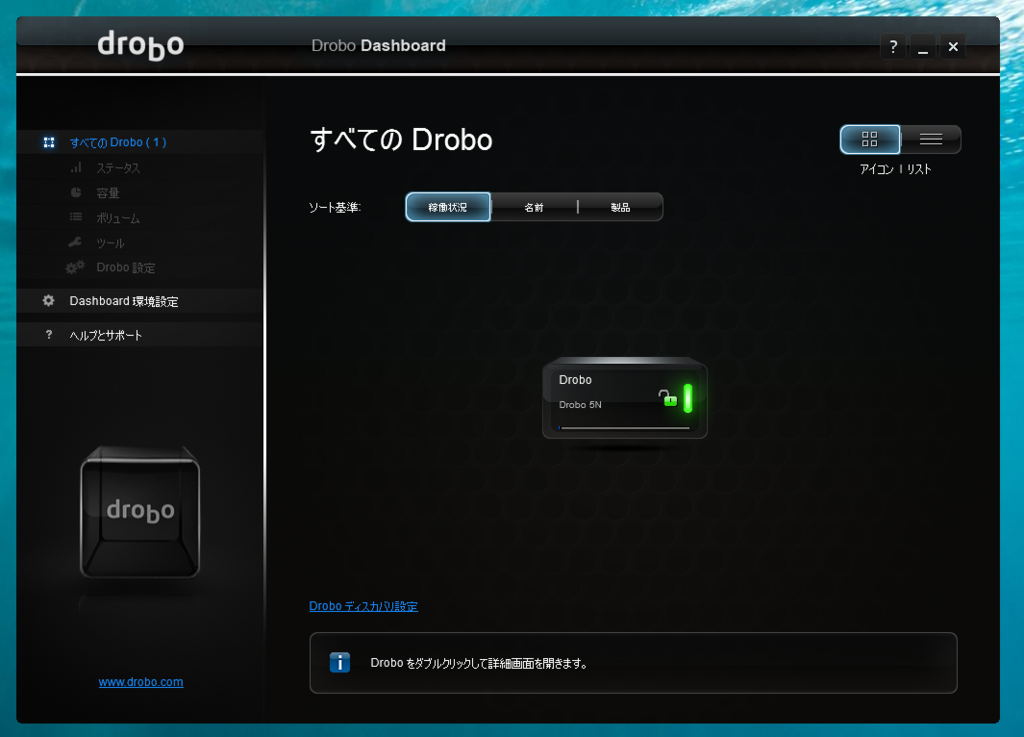Click the 'アイコン | リスト' view label
The image size is (1024, 737).
pos(895,169)
